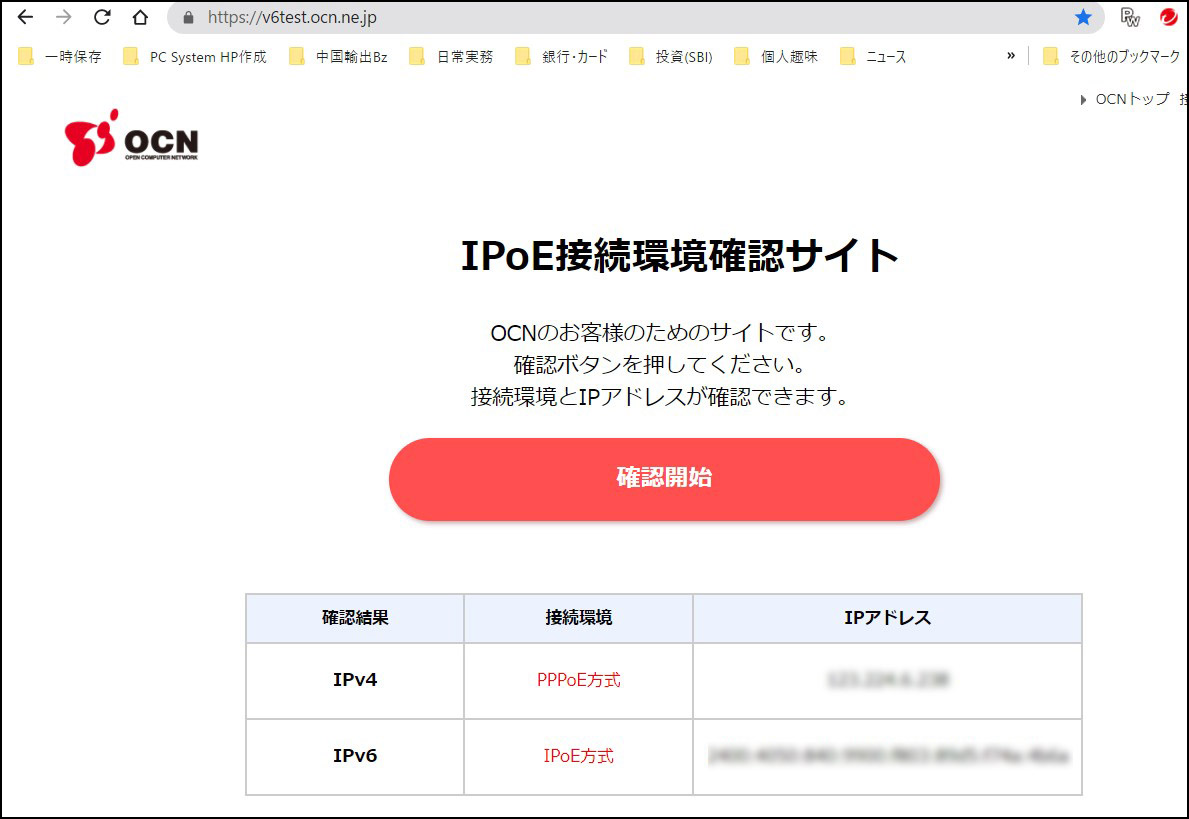Screen dimensions: 1189x819
Task: Open the 中国輸出Bz bookmark folder
Action: coord(338,57)
